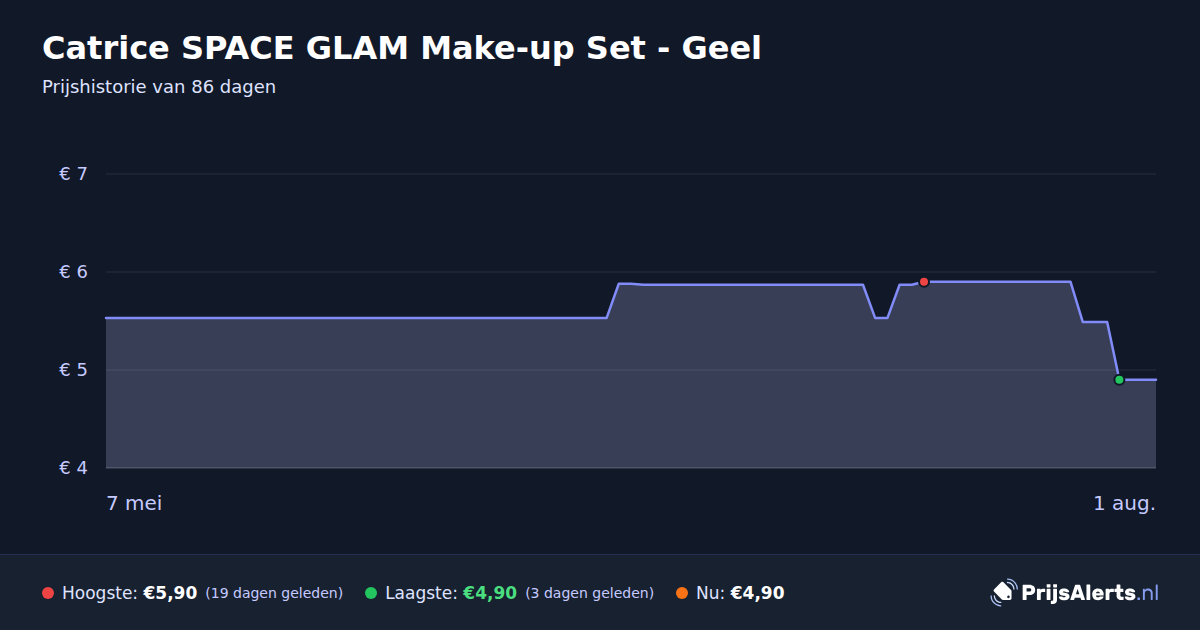
Task: Click the Nu €4,90 current price
Action: (757, 593)
